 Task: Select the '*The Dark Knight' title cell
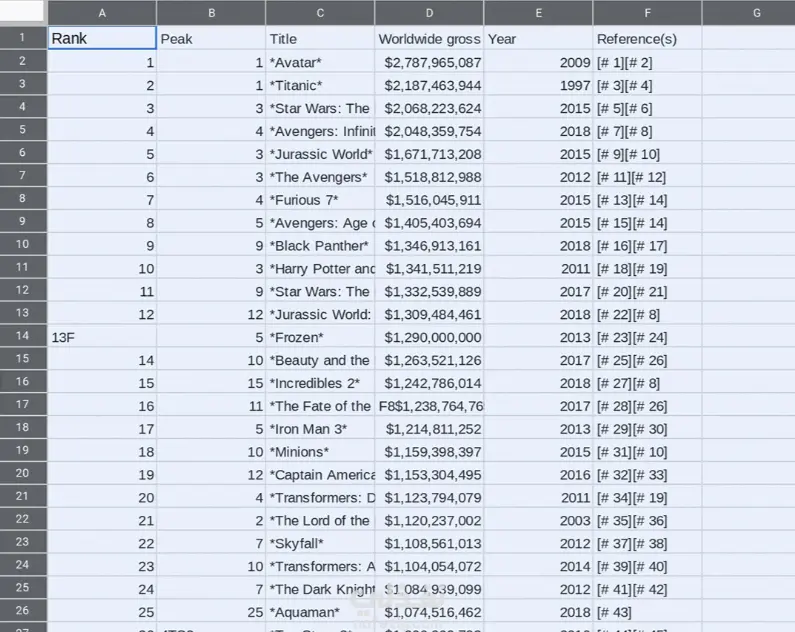(x=320, y=588)
